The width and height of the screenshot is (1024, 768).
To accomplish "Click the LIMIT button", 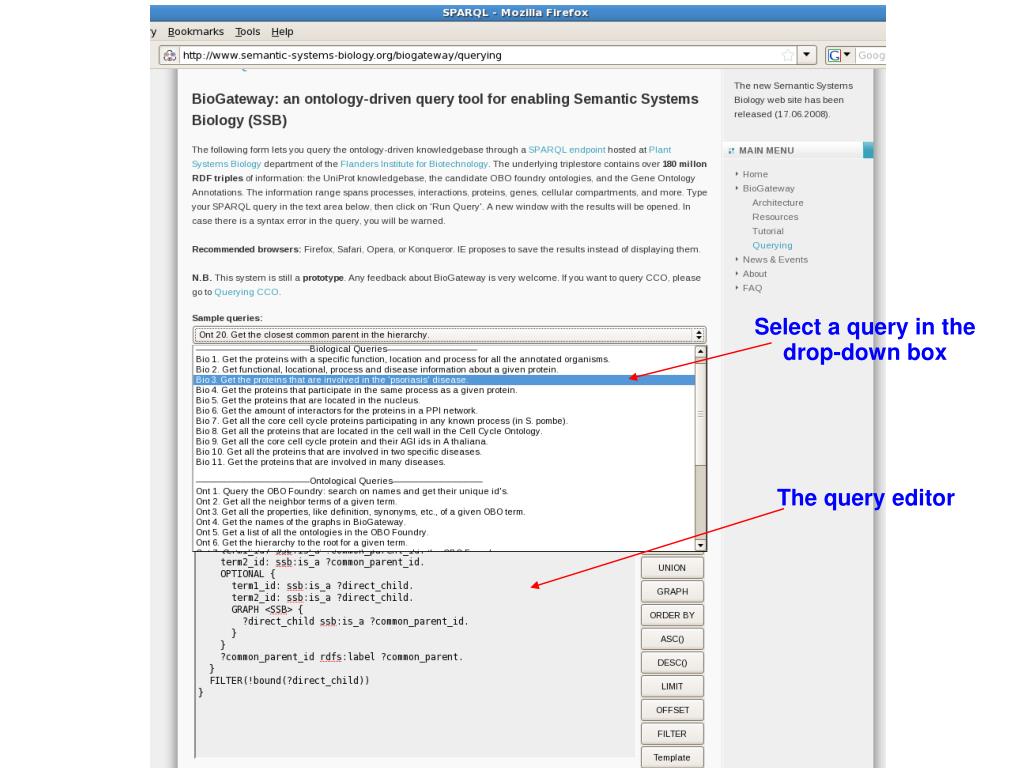I will click(x=672, y=686).
